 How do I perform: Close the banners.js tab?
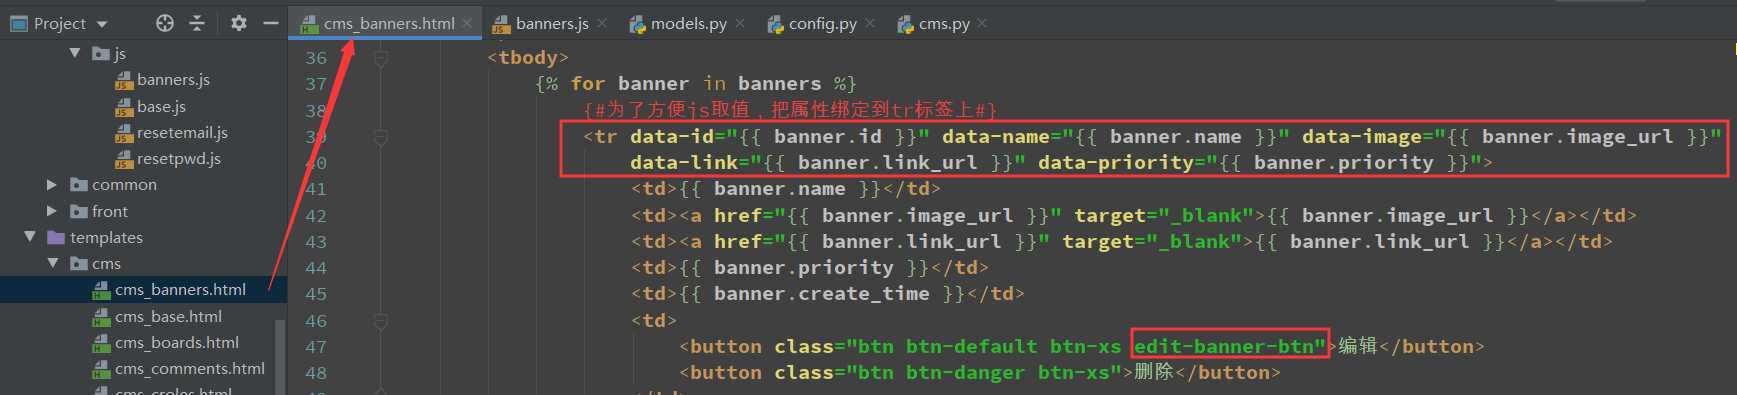pos(602,23)
